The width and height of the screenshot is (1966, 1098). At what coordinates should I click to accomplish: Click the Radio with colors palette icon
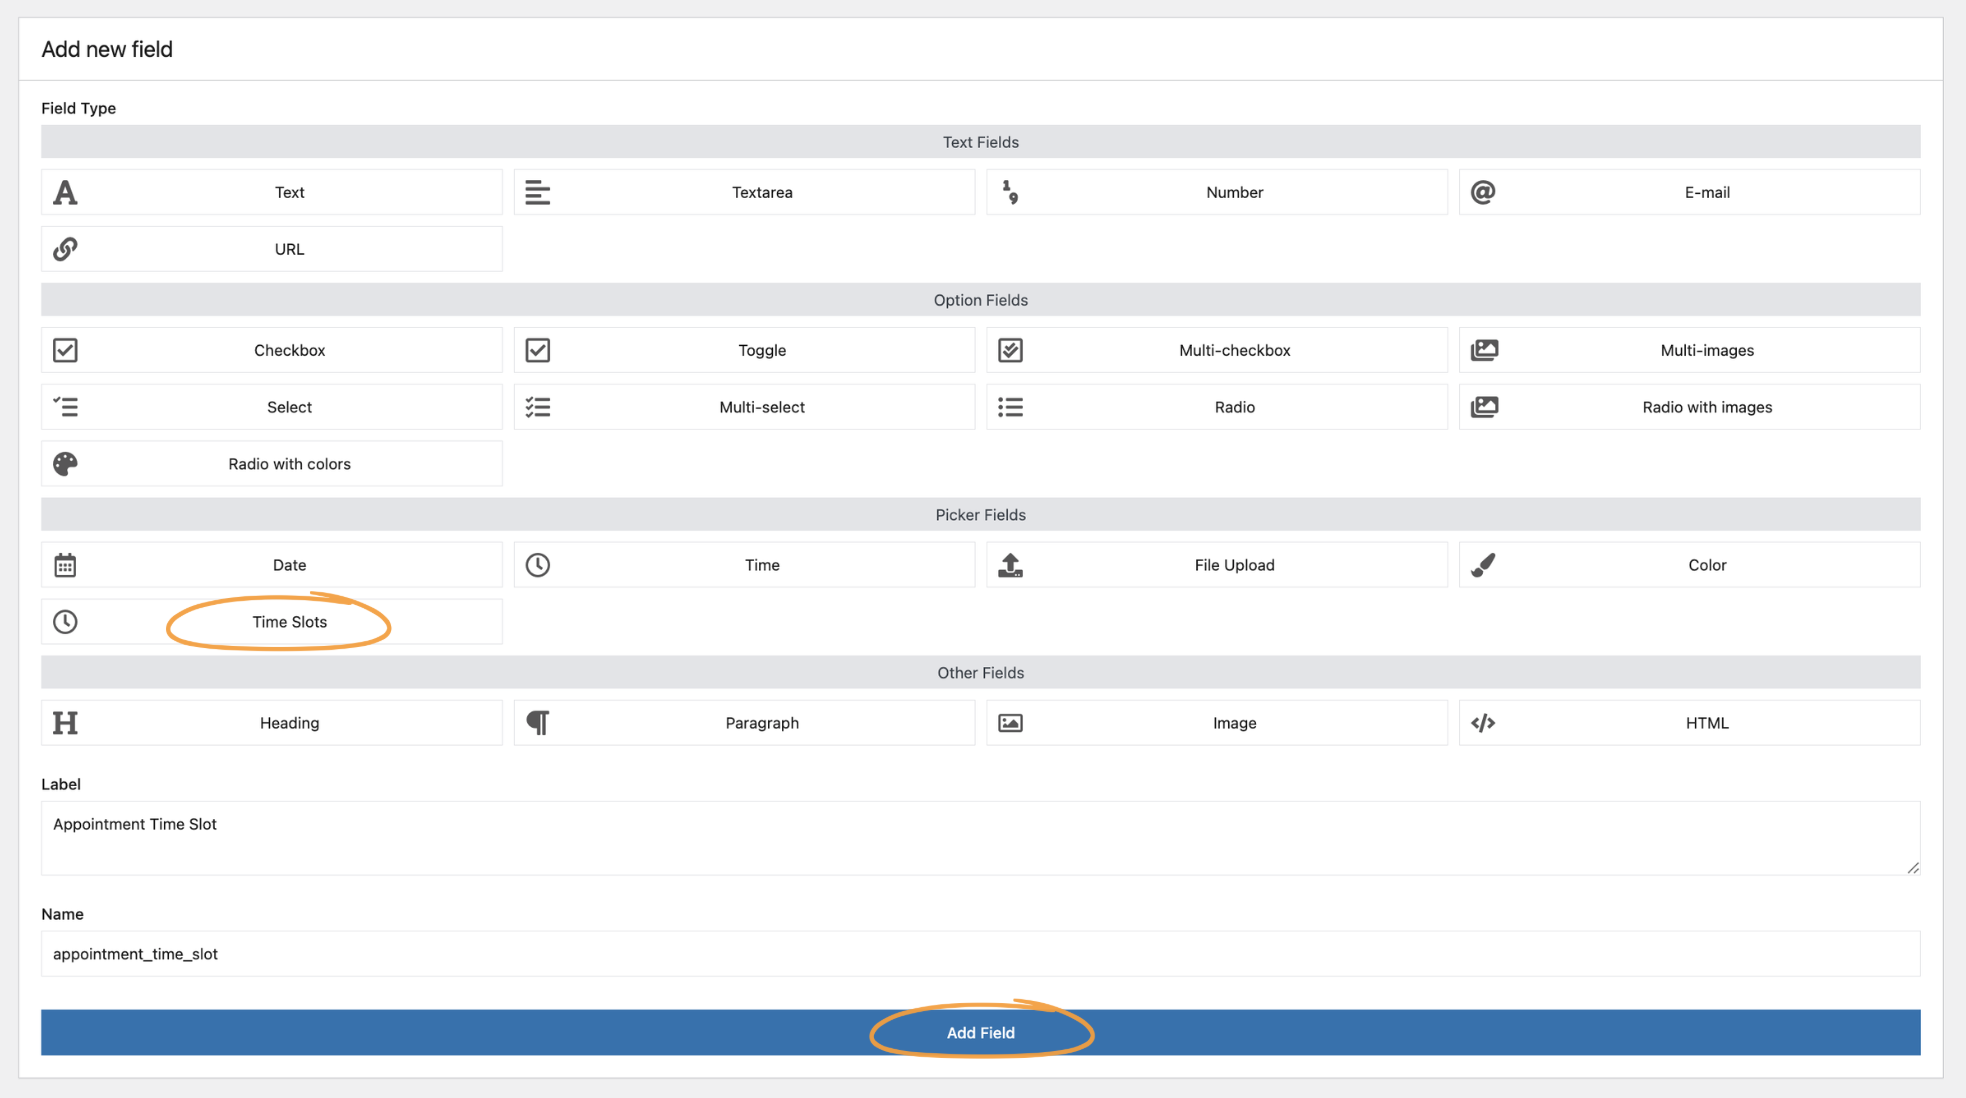pyautogui.click(x=65, y=463)
